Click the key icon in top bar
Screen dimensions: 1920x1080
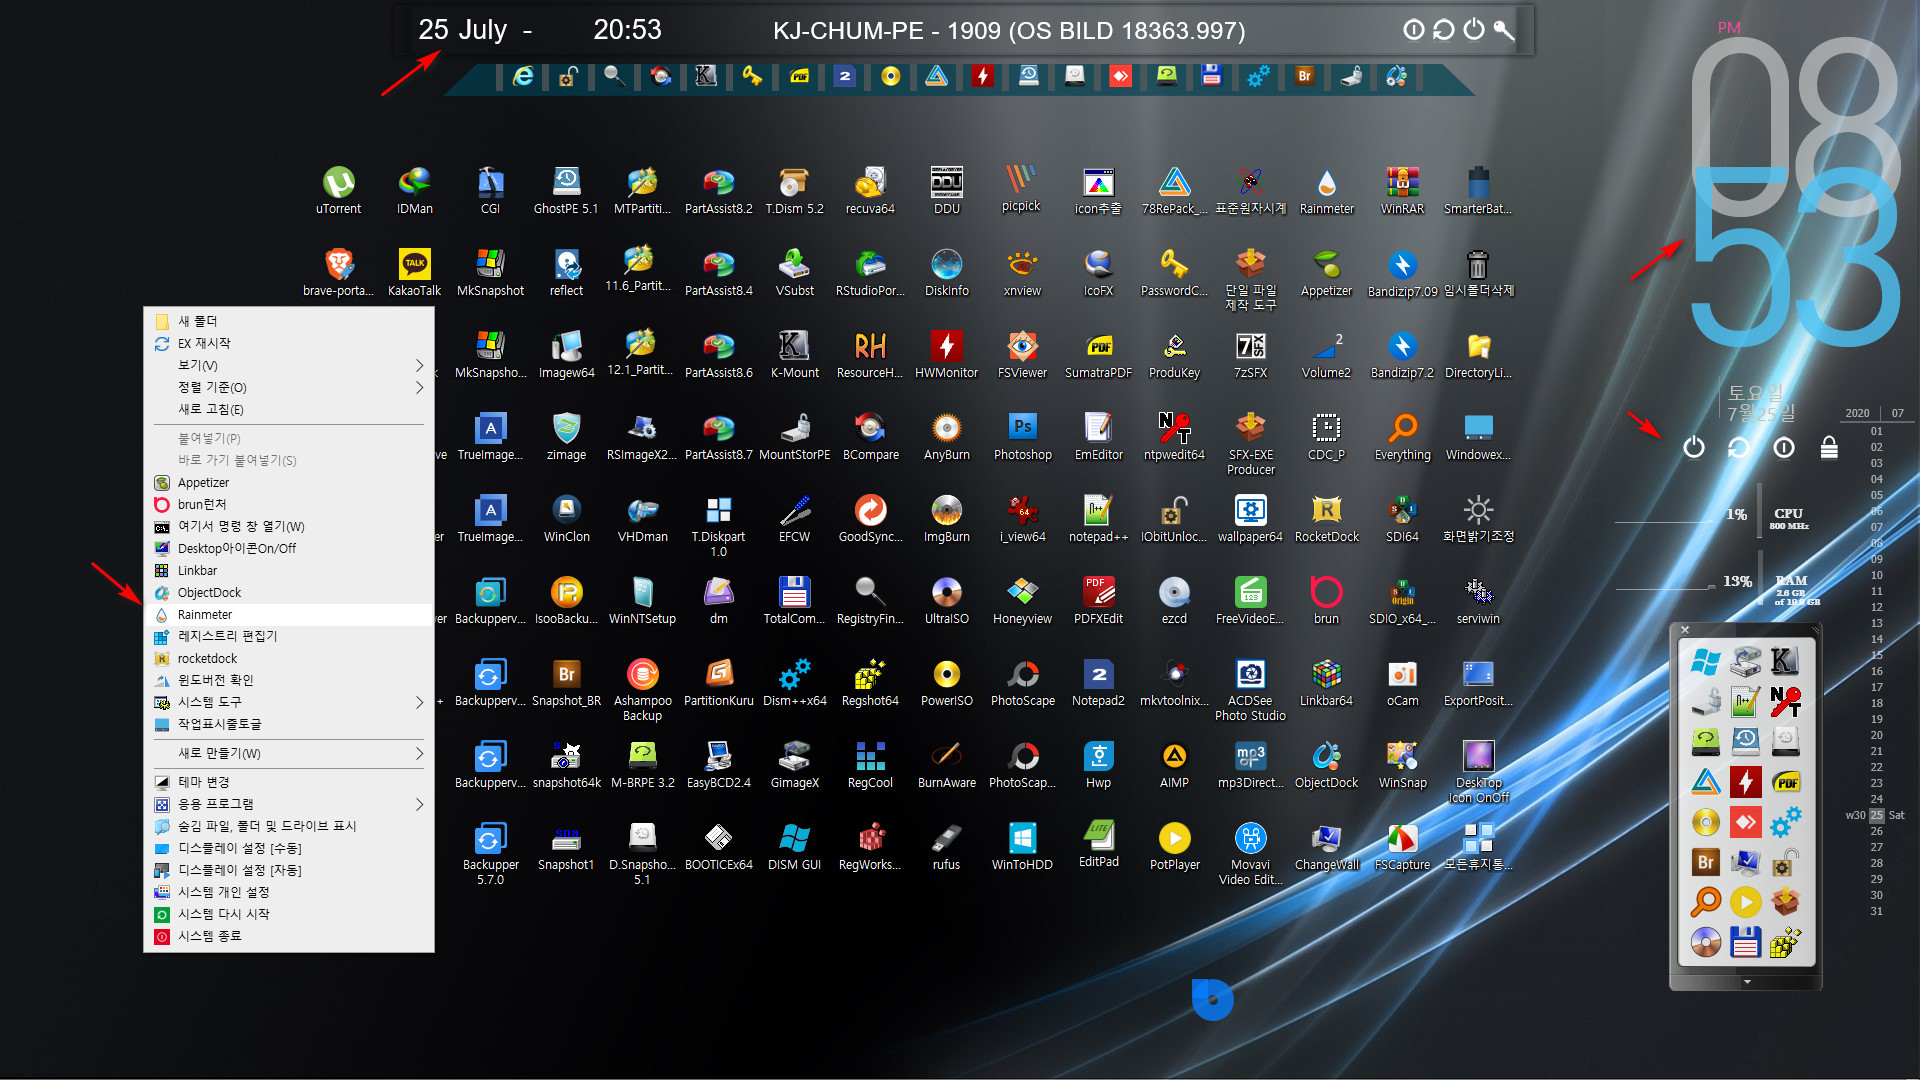[x=1503, y=30]
